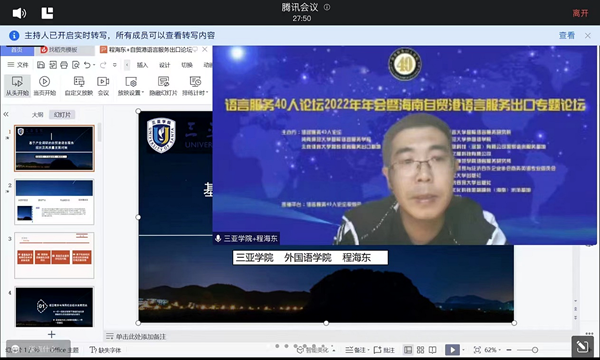Mute the Tencent Meeting speaker icon
This screenshot has height=360, width=600.
coord(19,13)
